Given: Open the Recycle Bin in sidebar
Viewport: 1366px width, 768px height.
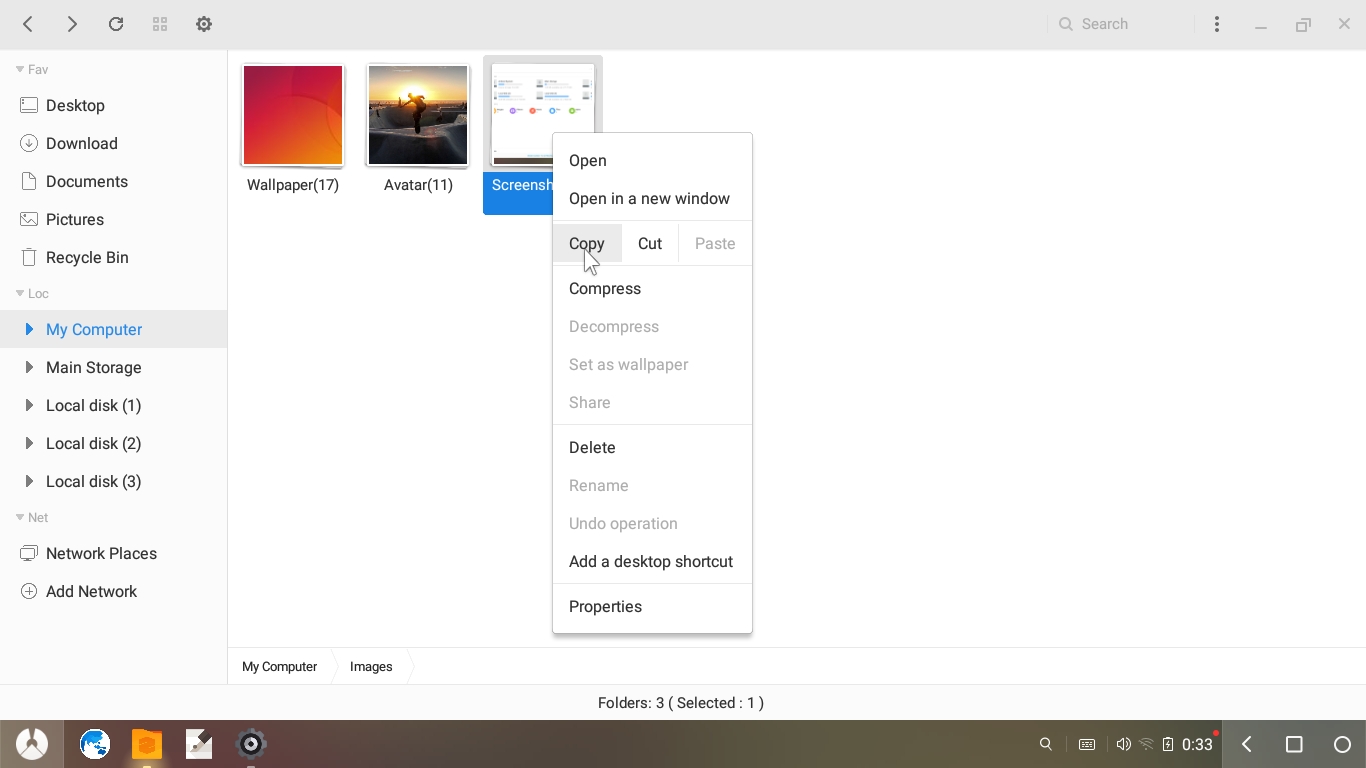Looking at the screenshot, I should pos(87,257).
